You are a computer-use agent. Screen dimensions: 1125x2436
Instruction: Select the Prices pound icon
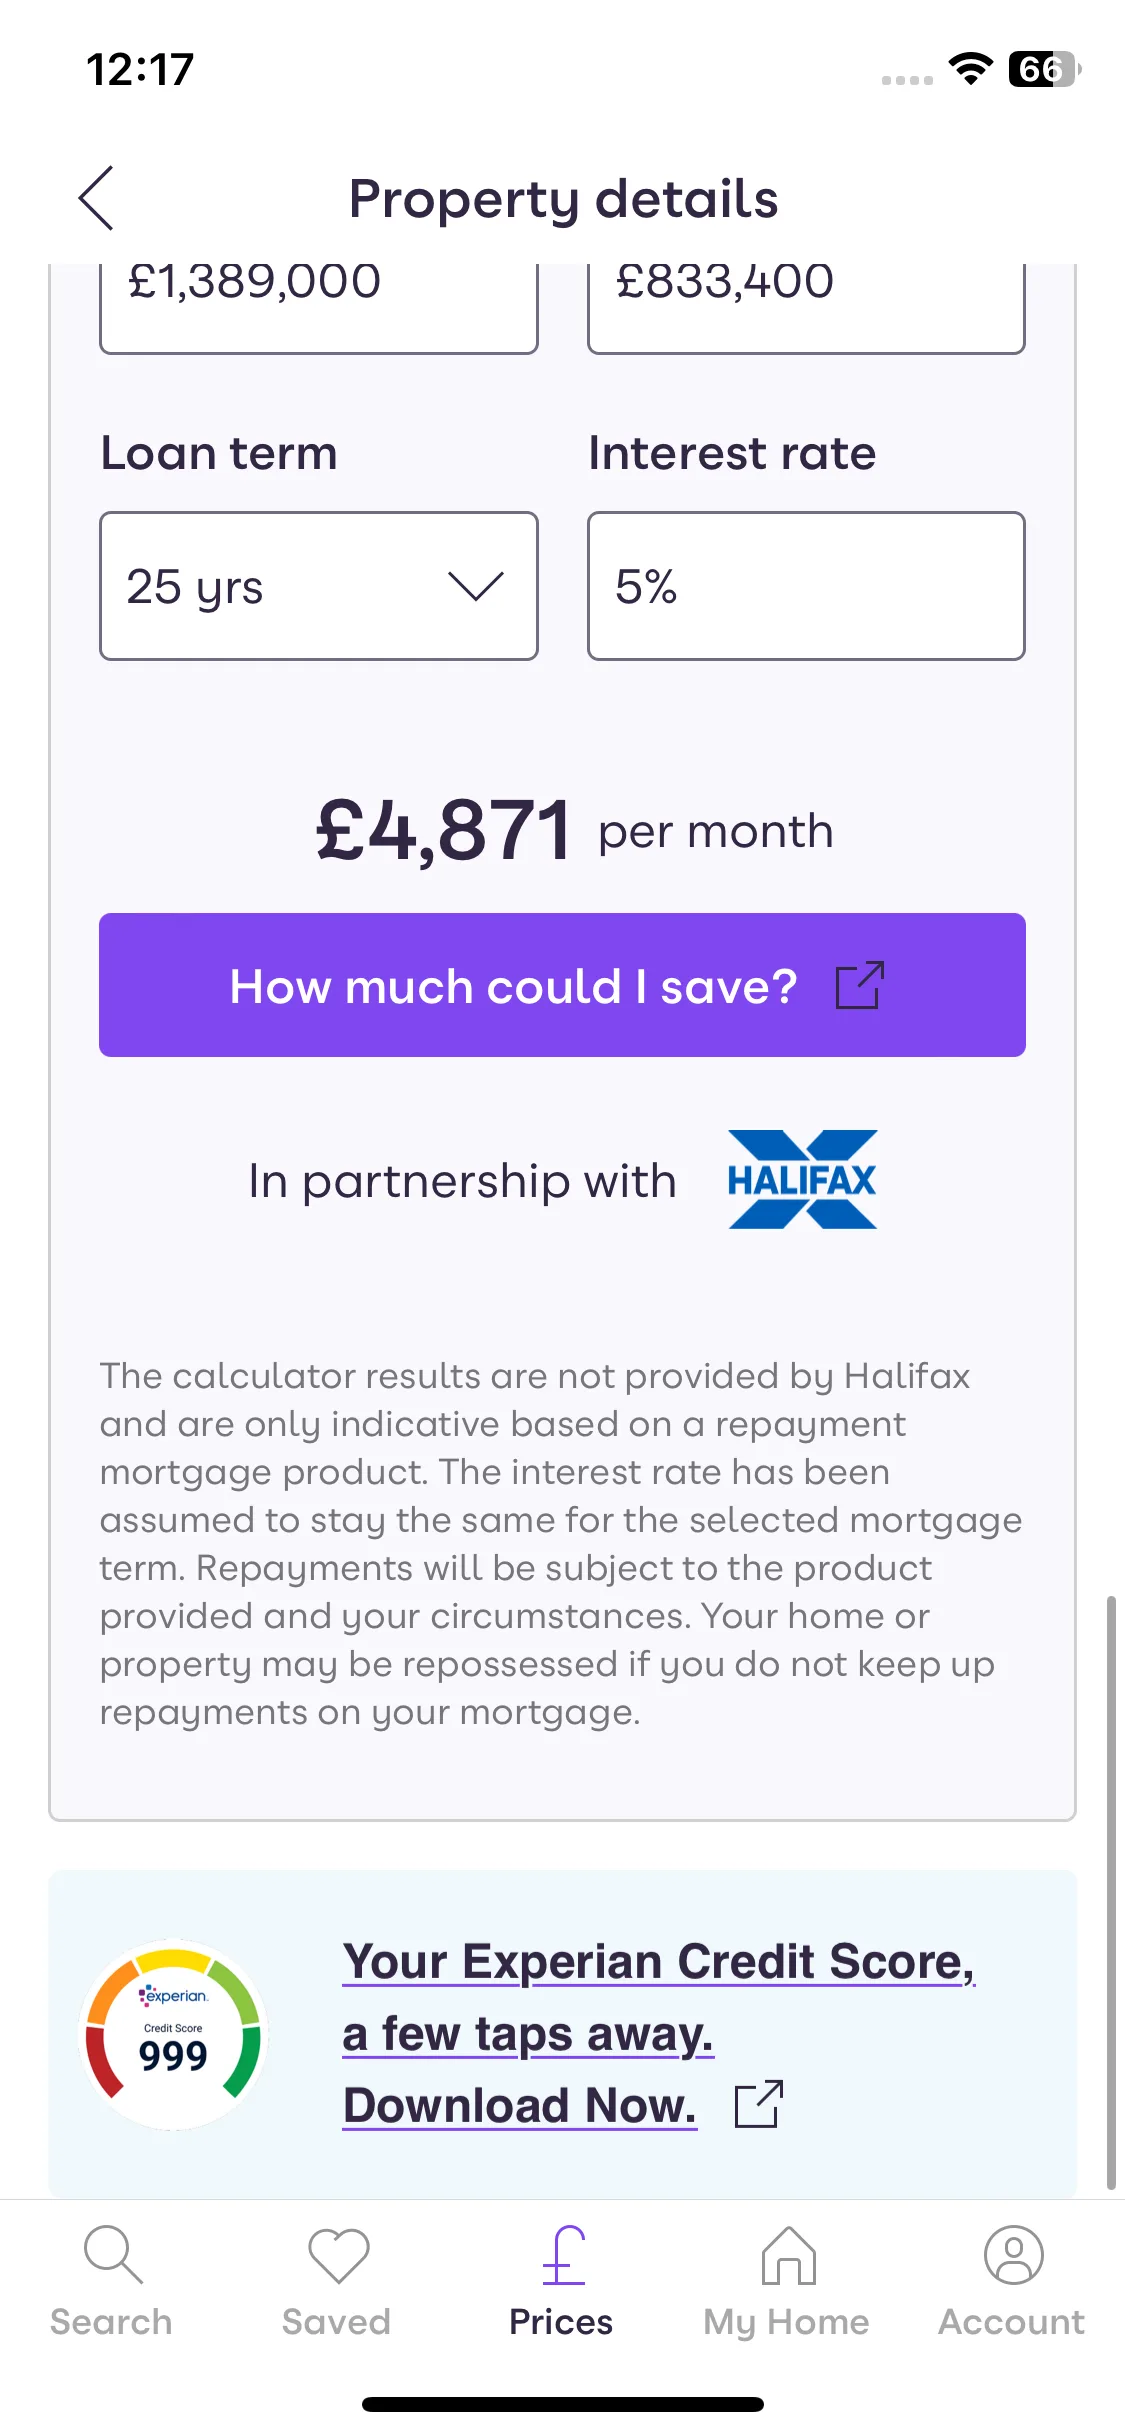(563, 2255)
